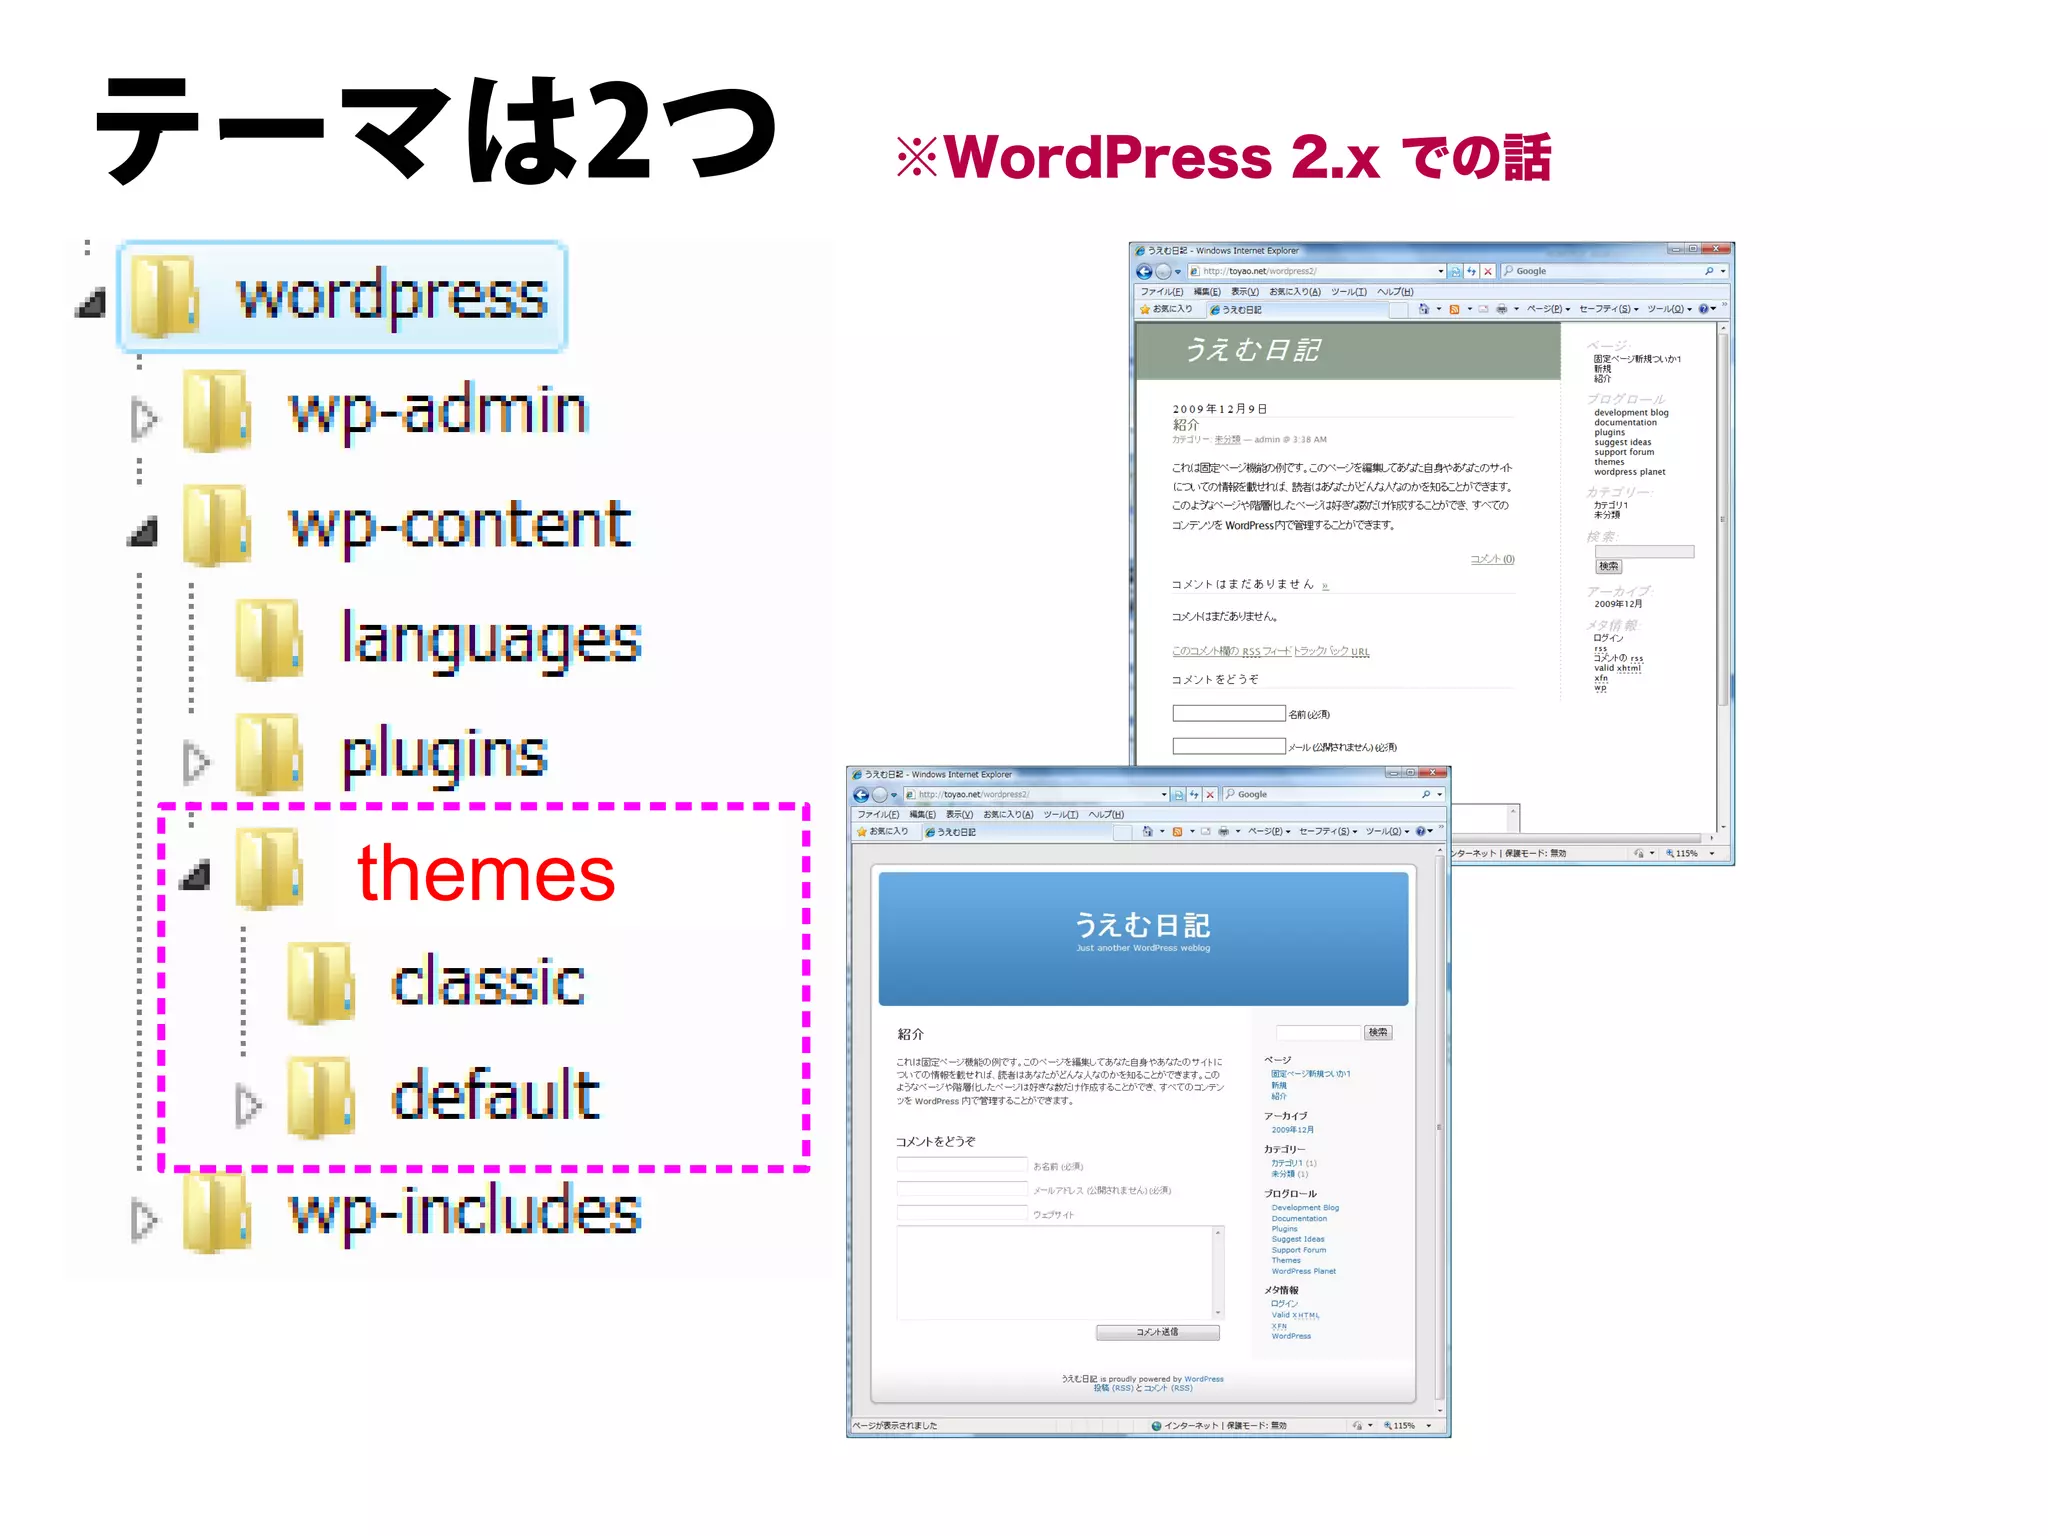2048x1536 pixels.
Task: Click the comment textarea in front window
Action: point(1060,1273)
